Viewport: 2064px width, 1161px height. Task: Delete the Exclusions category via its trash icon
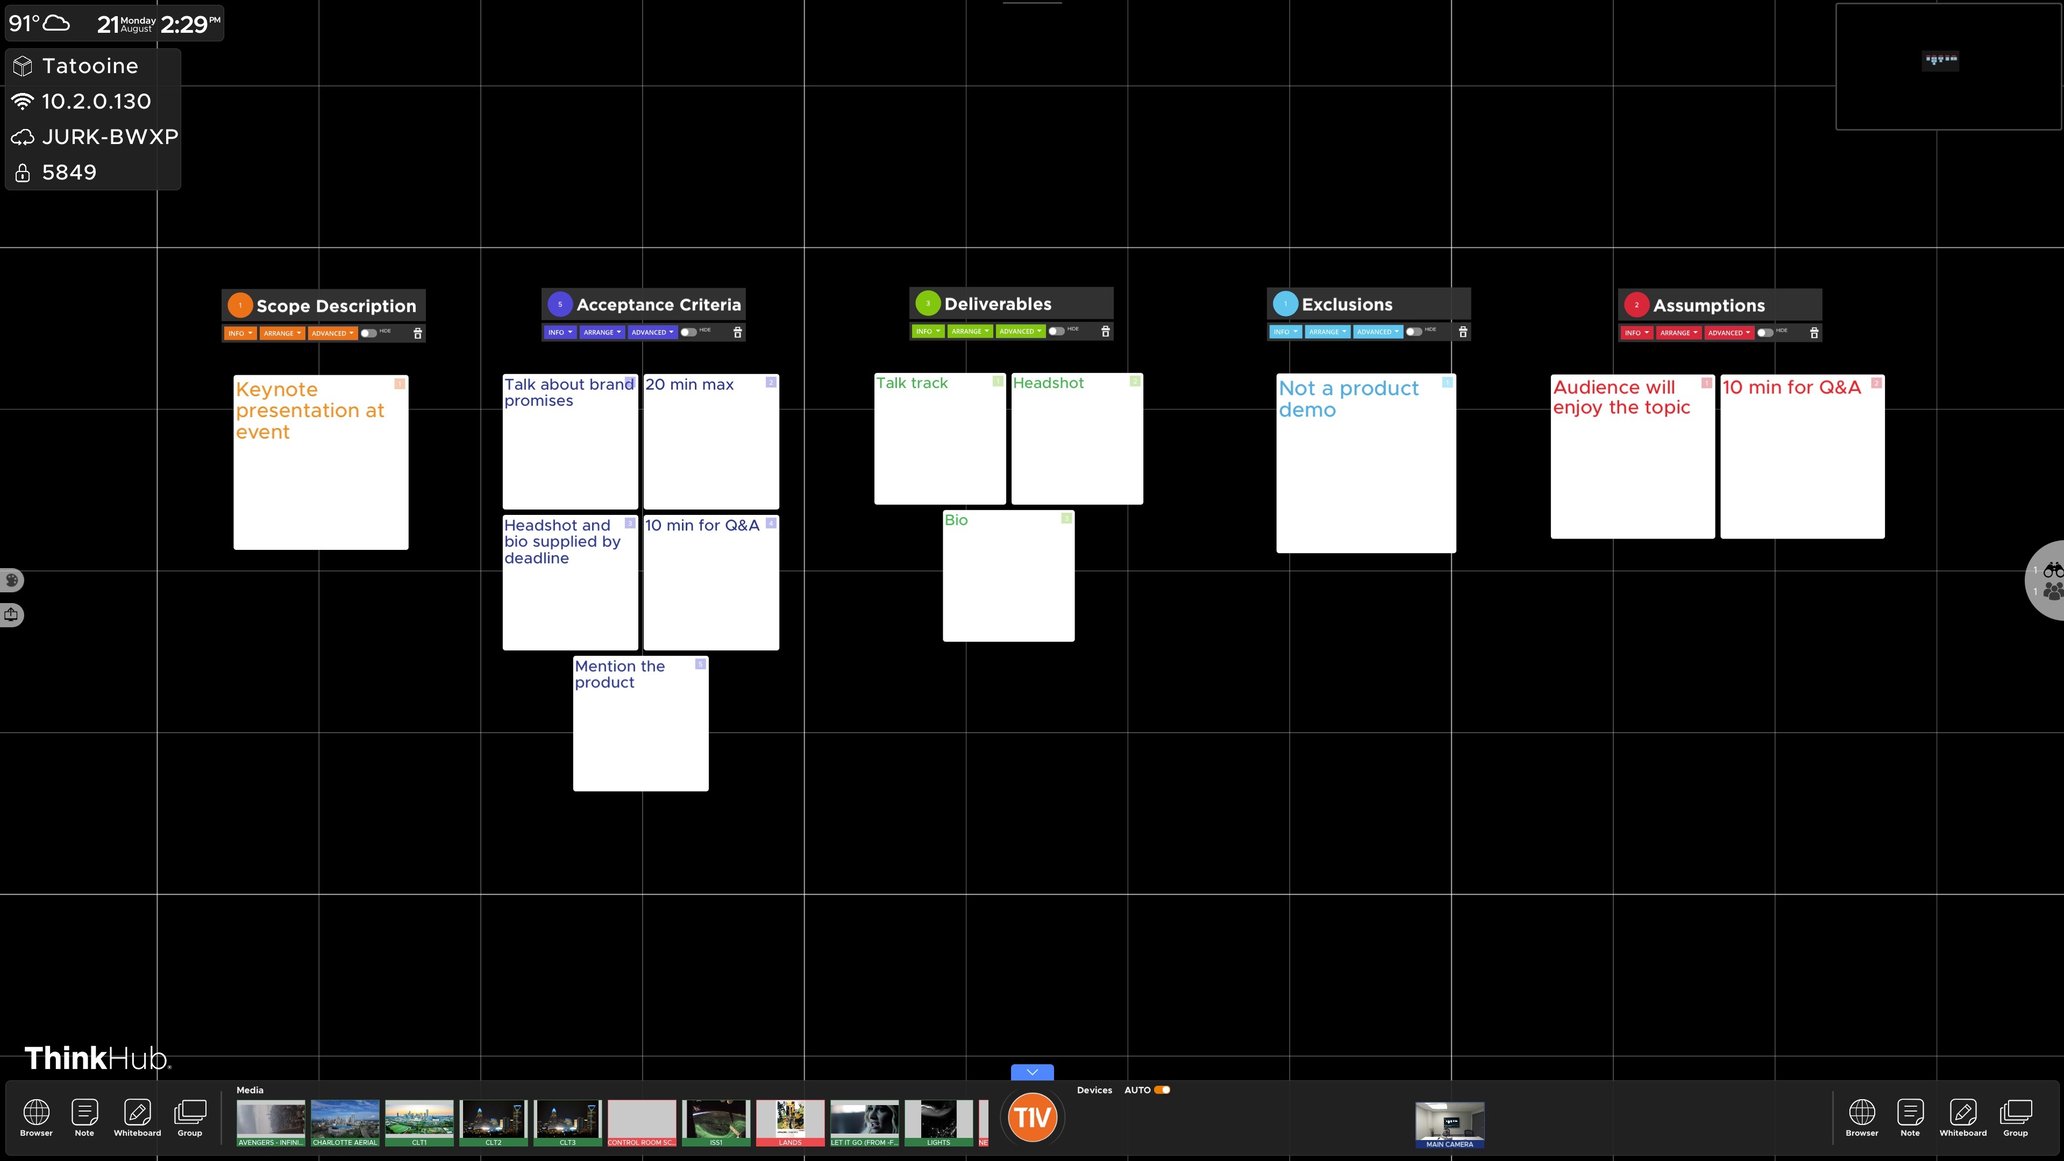click(x=1462, y=331)
